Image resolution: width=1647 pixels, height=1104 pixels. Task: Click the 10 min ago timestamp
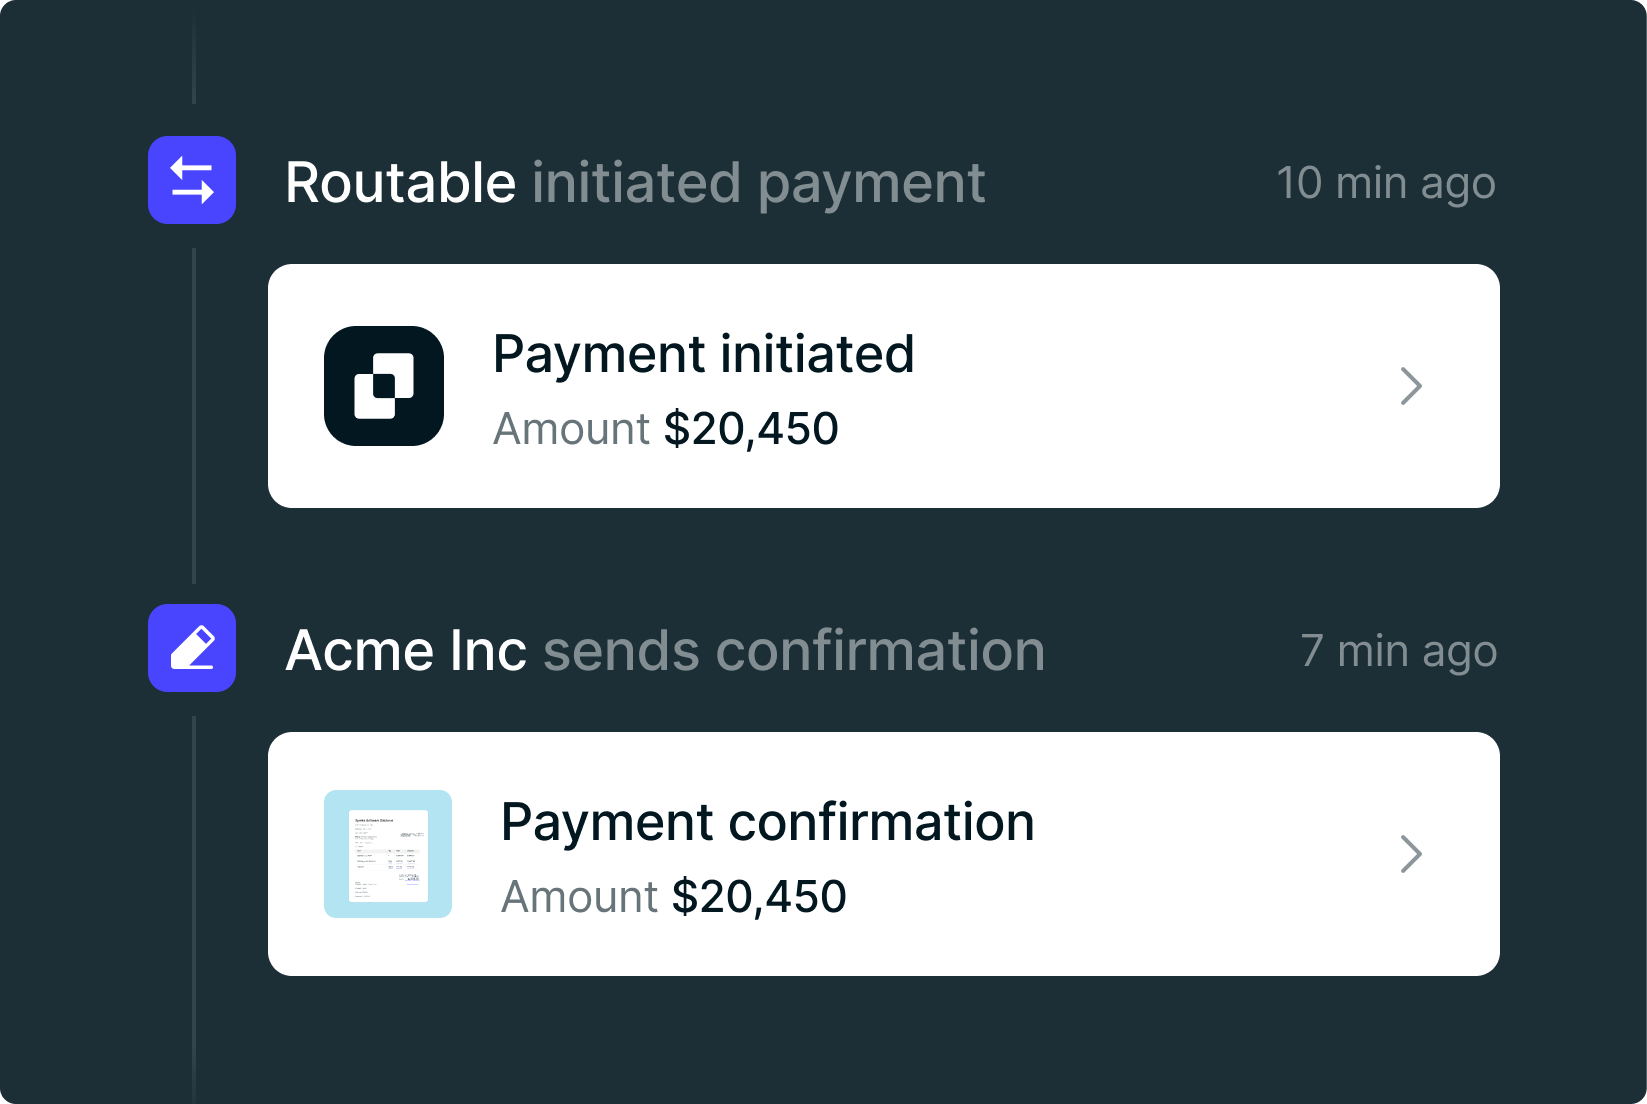pos(1387,183)
